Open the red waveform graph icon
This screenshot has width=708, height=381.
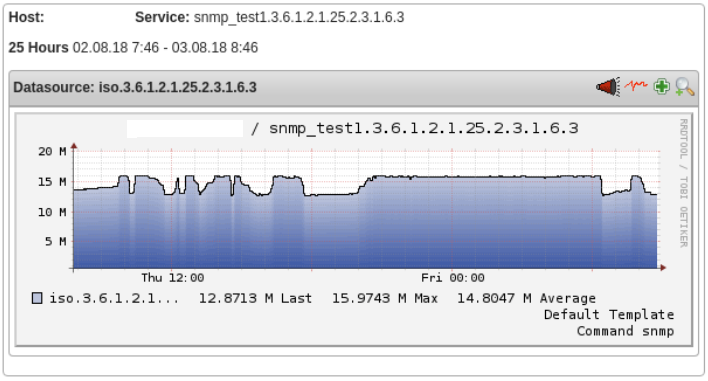coord(636,85)
